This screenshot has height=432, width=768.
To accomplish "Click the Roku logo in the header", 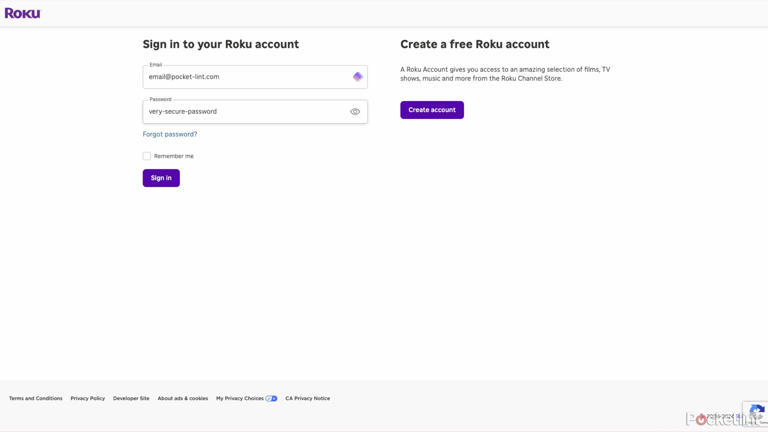I will pyautogui.click(x=23, y=13).
